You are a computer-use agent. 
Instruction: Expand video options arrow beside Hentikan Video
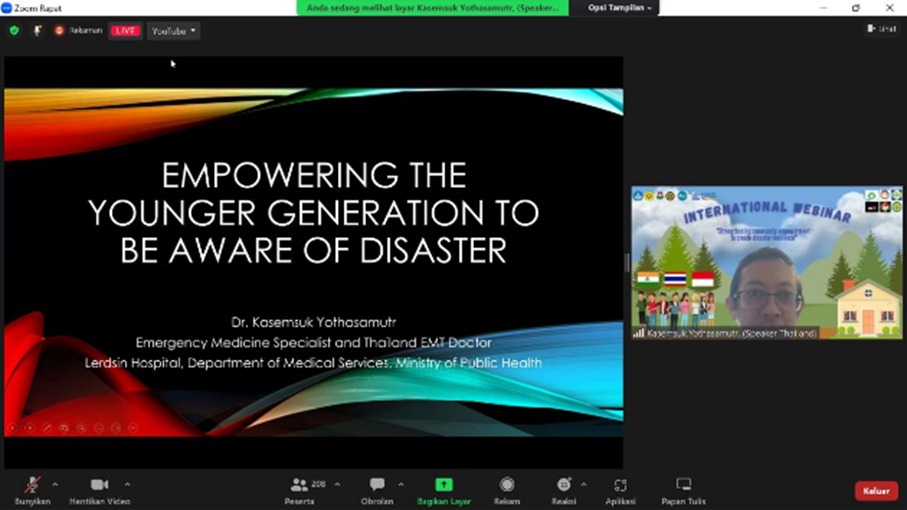tap(127, 484)
